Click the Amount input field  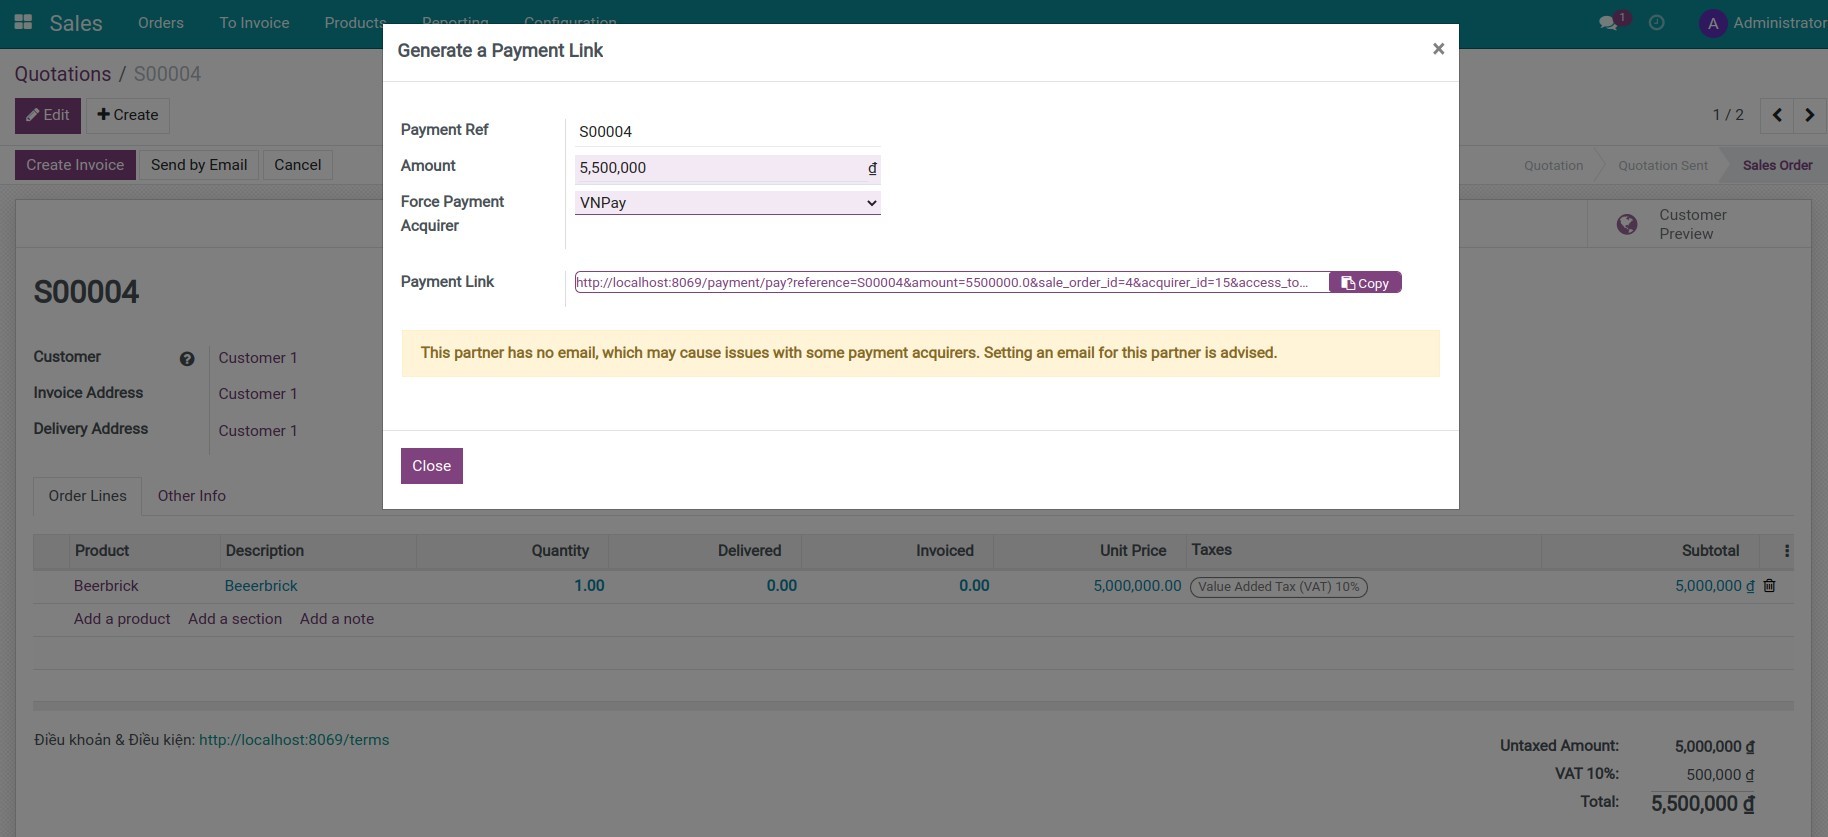pos(728,168)
